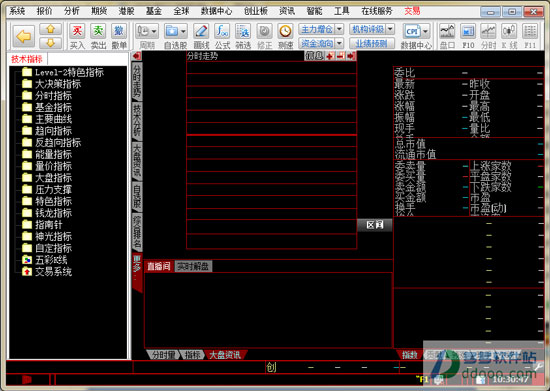Open the F10 company info icon

468,32
